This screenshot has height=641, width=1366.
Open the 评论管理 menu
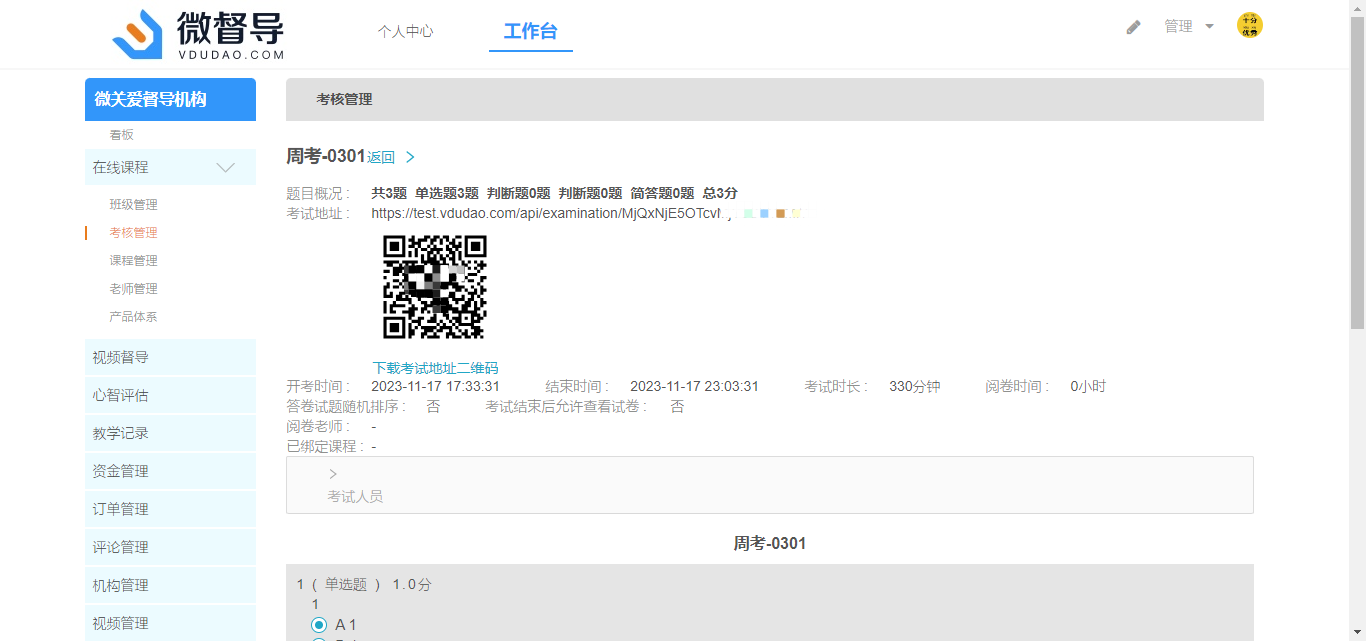(x=170, y=548)
